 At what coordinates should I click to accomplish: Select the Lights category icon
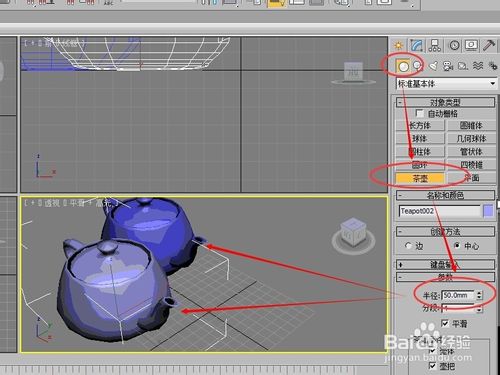433,66
